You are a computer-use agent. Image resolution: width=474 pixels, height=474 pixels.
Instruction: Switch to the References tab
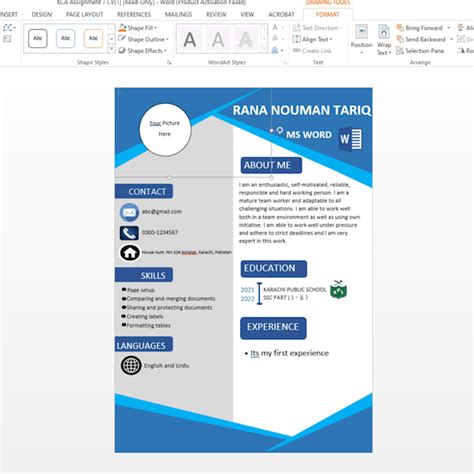tap(134, 15)
